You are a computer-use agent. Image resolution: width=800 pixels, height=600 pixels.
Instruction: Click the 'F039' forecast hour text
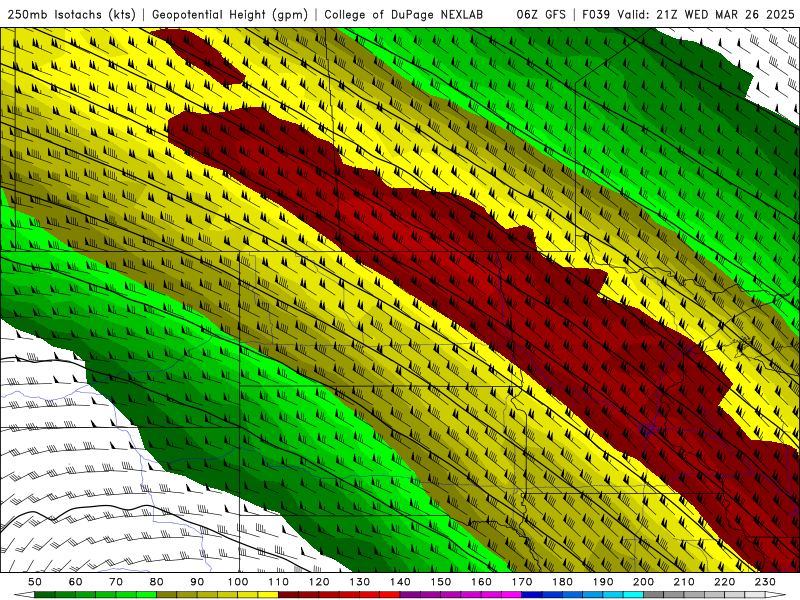pos(596,14)
